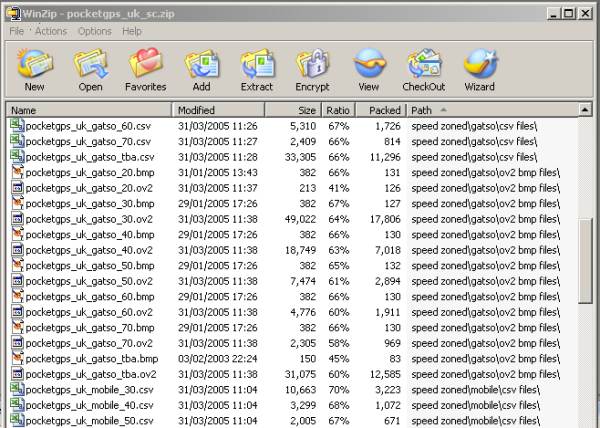
Task: Click the scrollbar up arrow
Action: click(x=585, y=110)
